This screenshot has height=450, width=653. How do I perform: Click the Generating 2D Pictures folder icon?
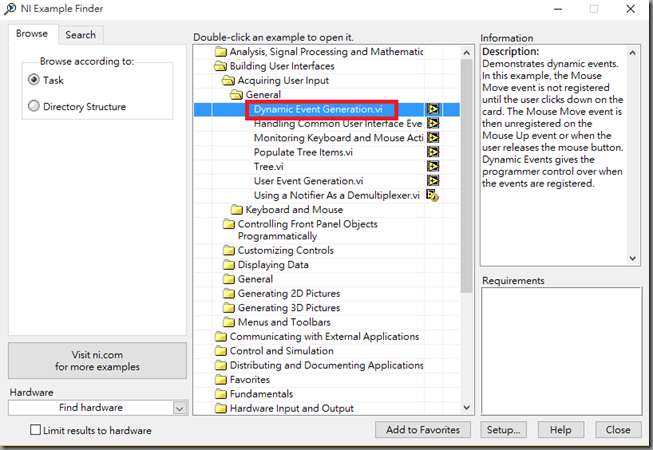tap(228, 293)
